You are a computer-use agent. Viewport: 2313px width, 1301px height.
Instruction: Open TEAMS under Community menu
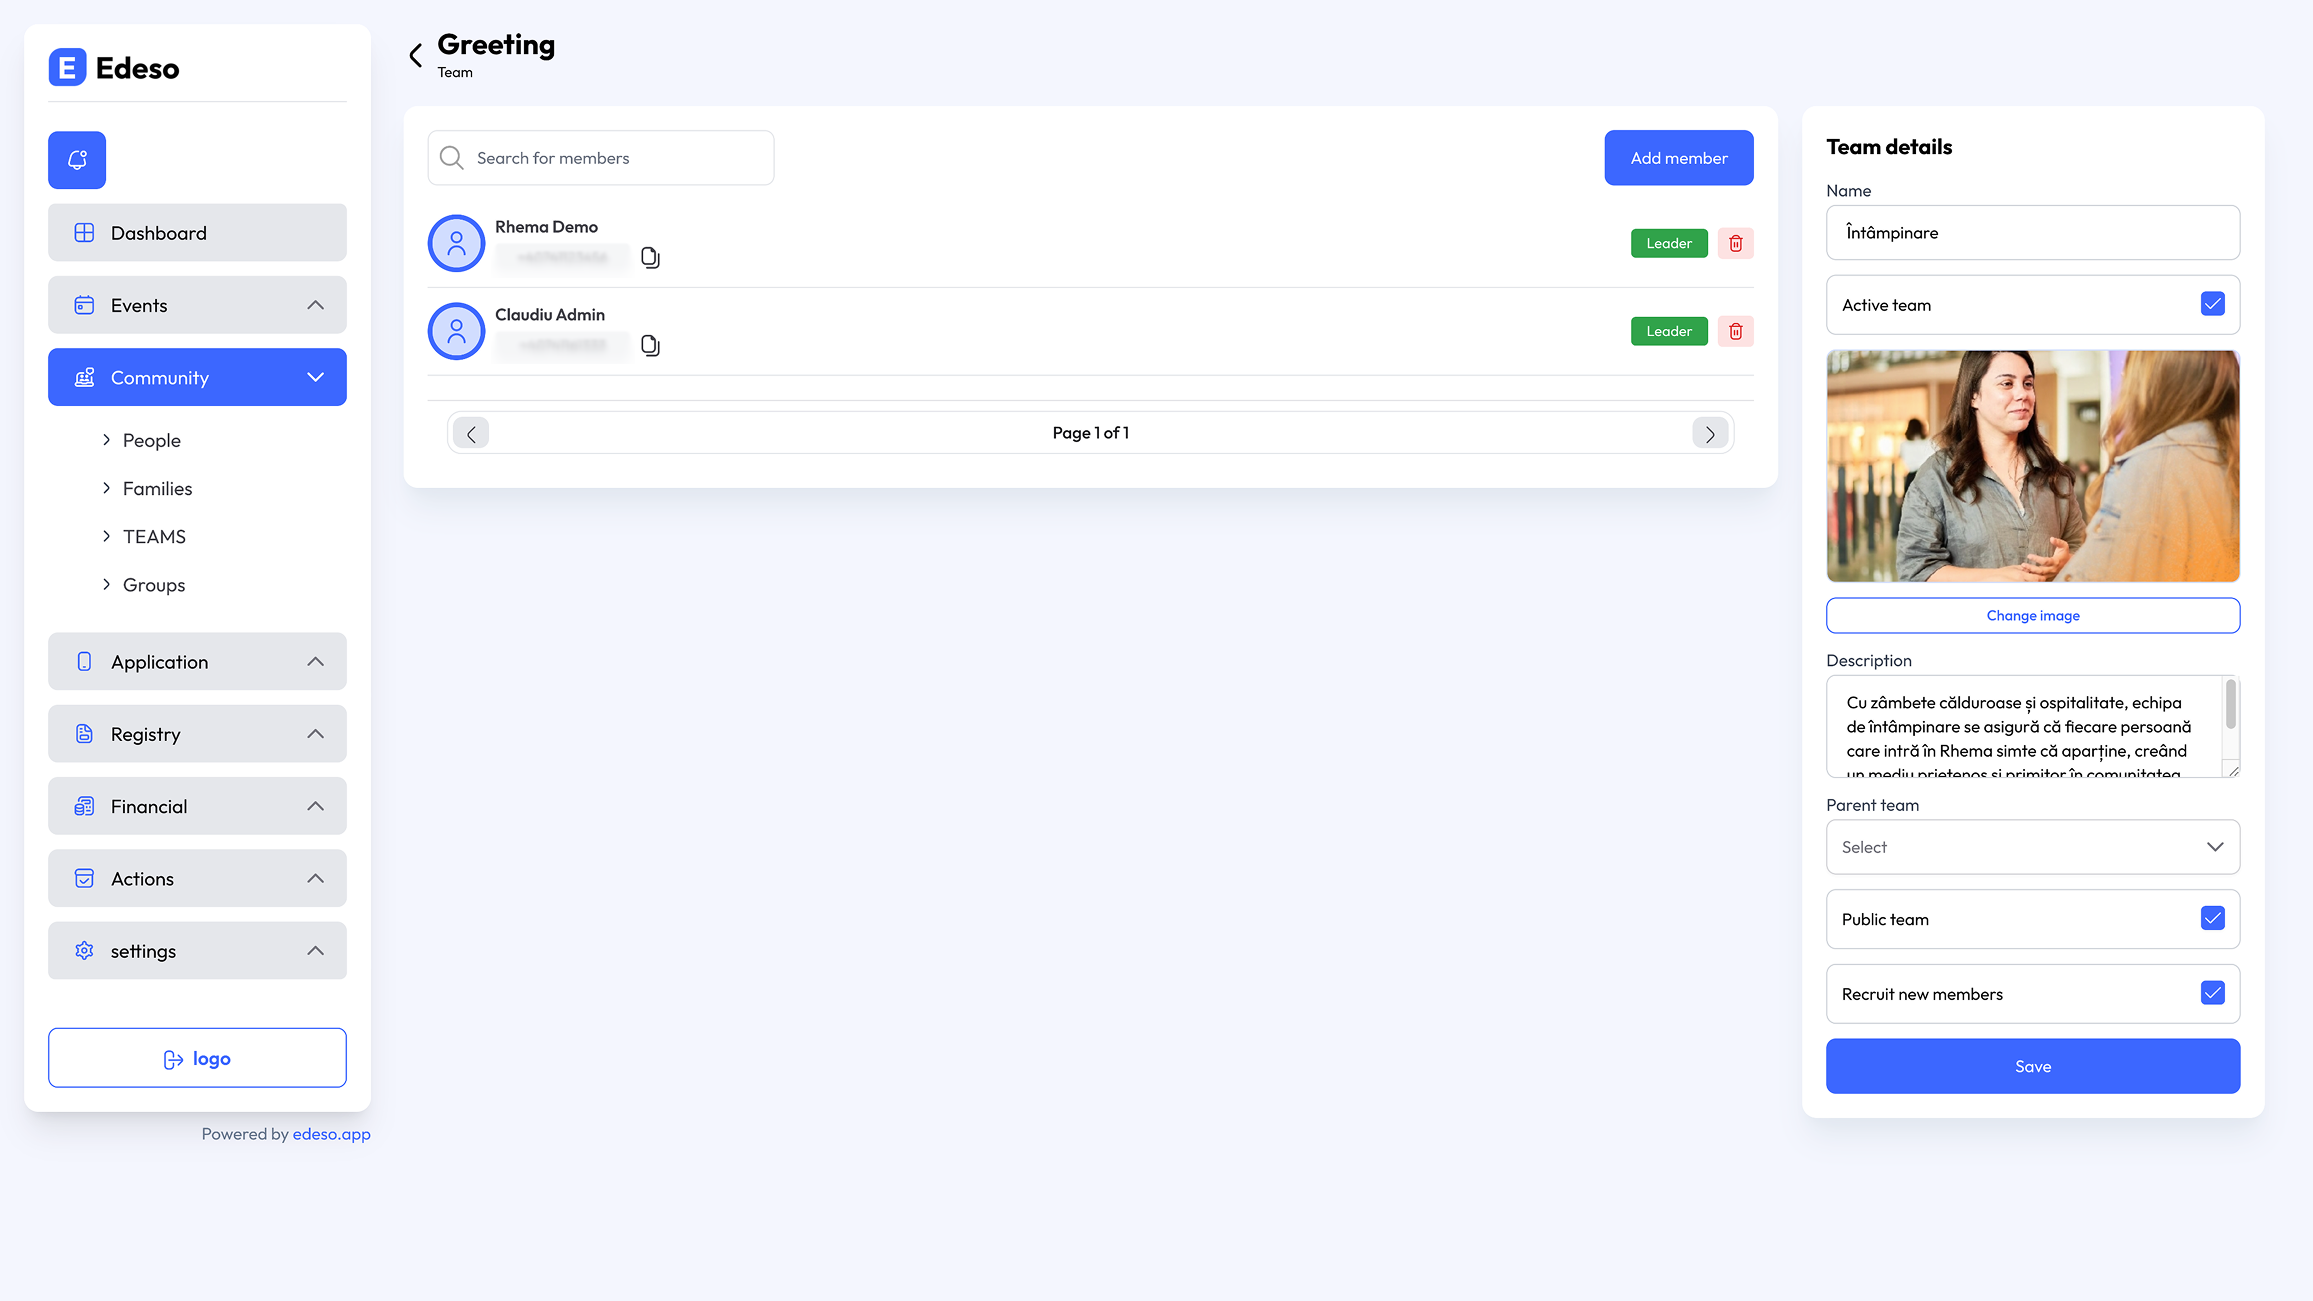(x=154, y=537)
